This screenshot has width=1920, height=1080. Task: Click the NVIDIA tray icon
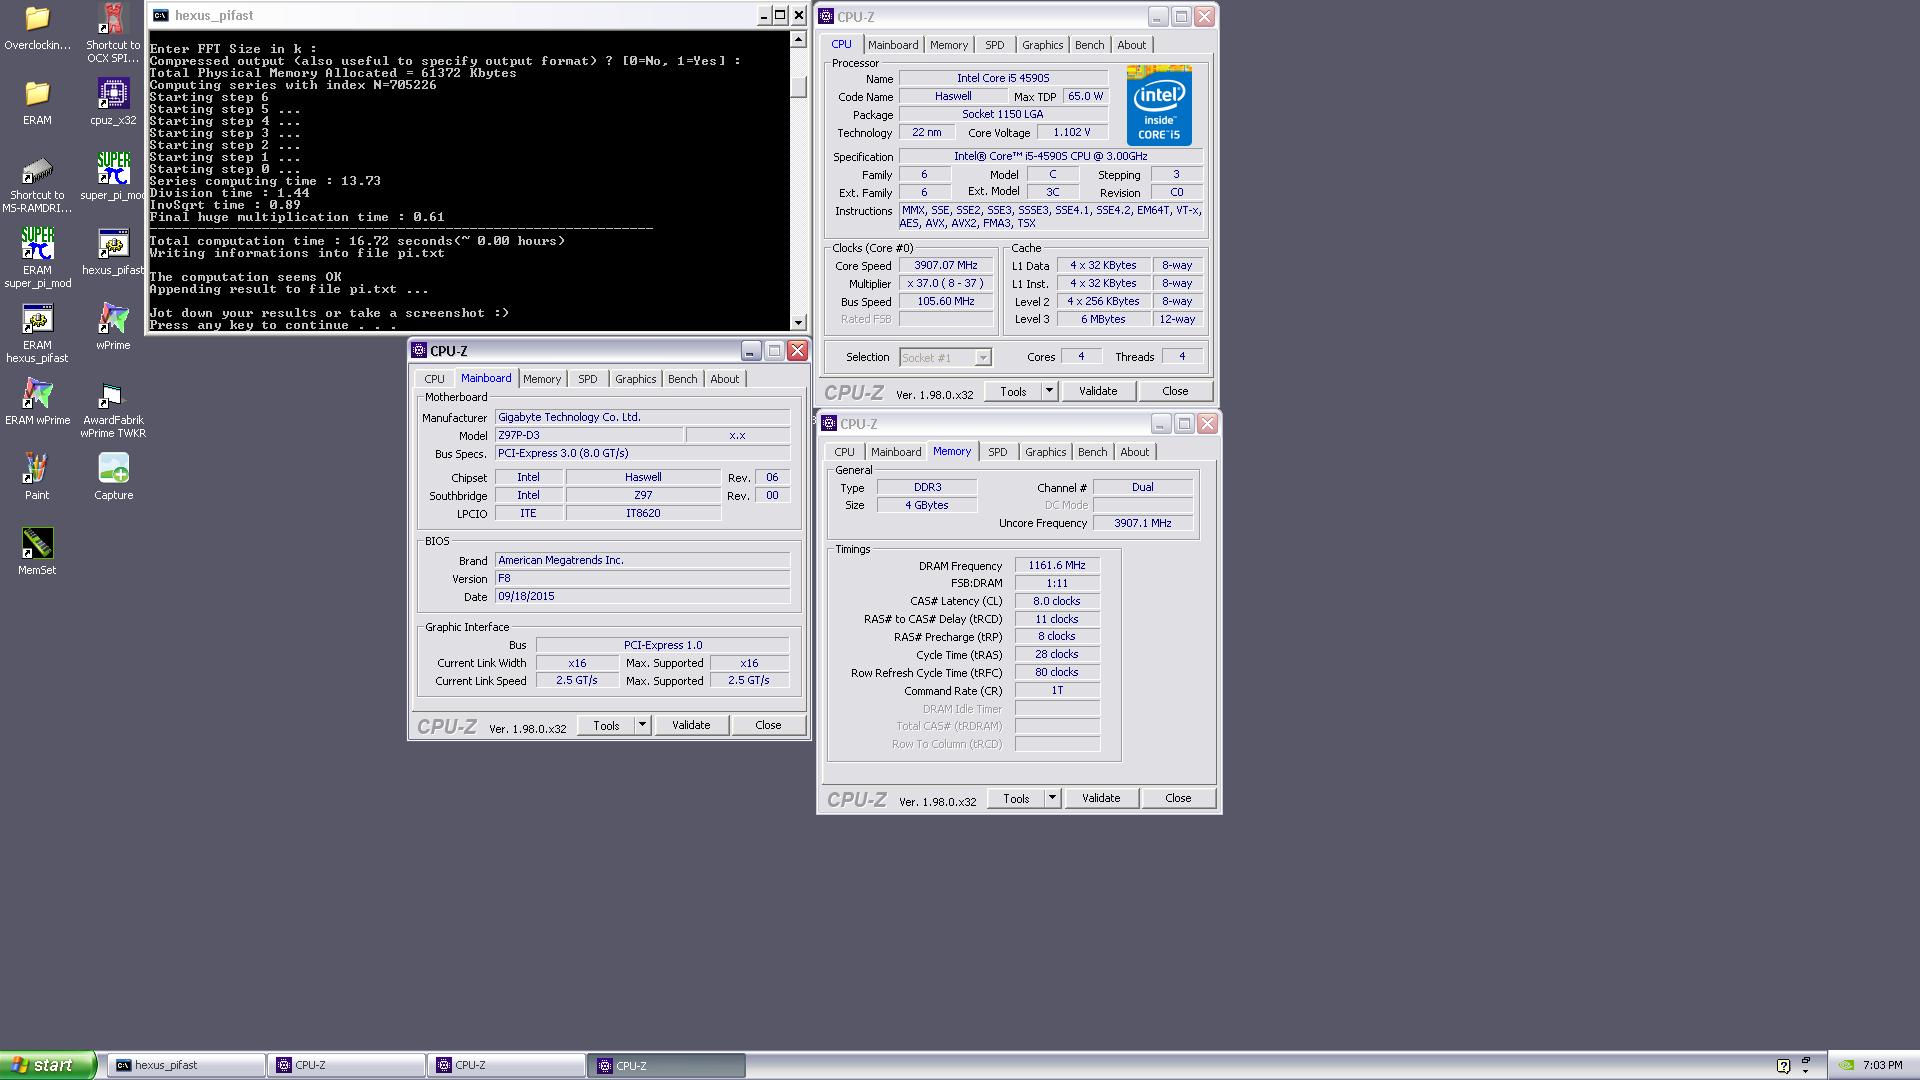tap(1846, 1066)
